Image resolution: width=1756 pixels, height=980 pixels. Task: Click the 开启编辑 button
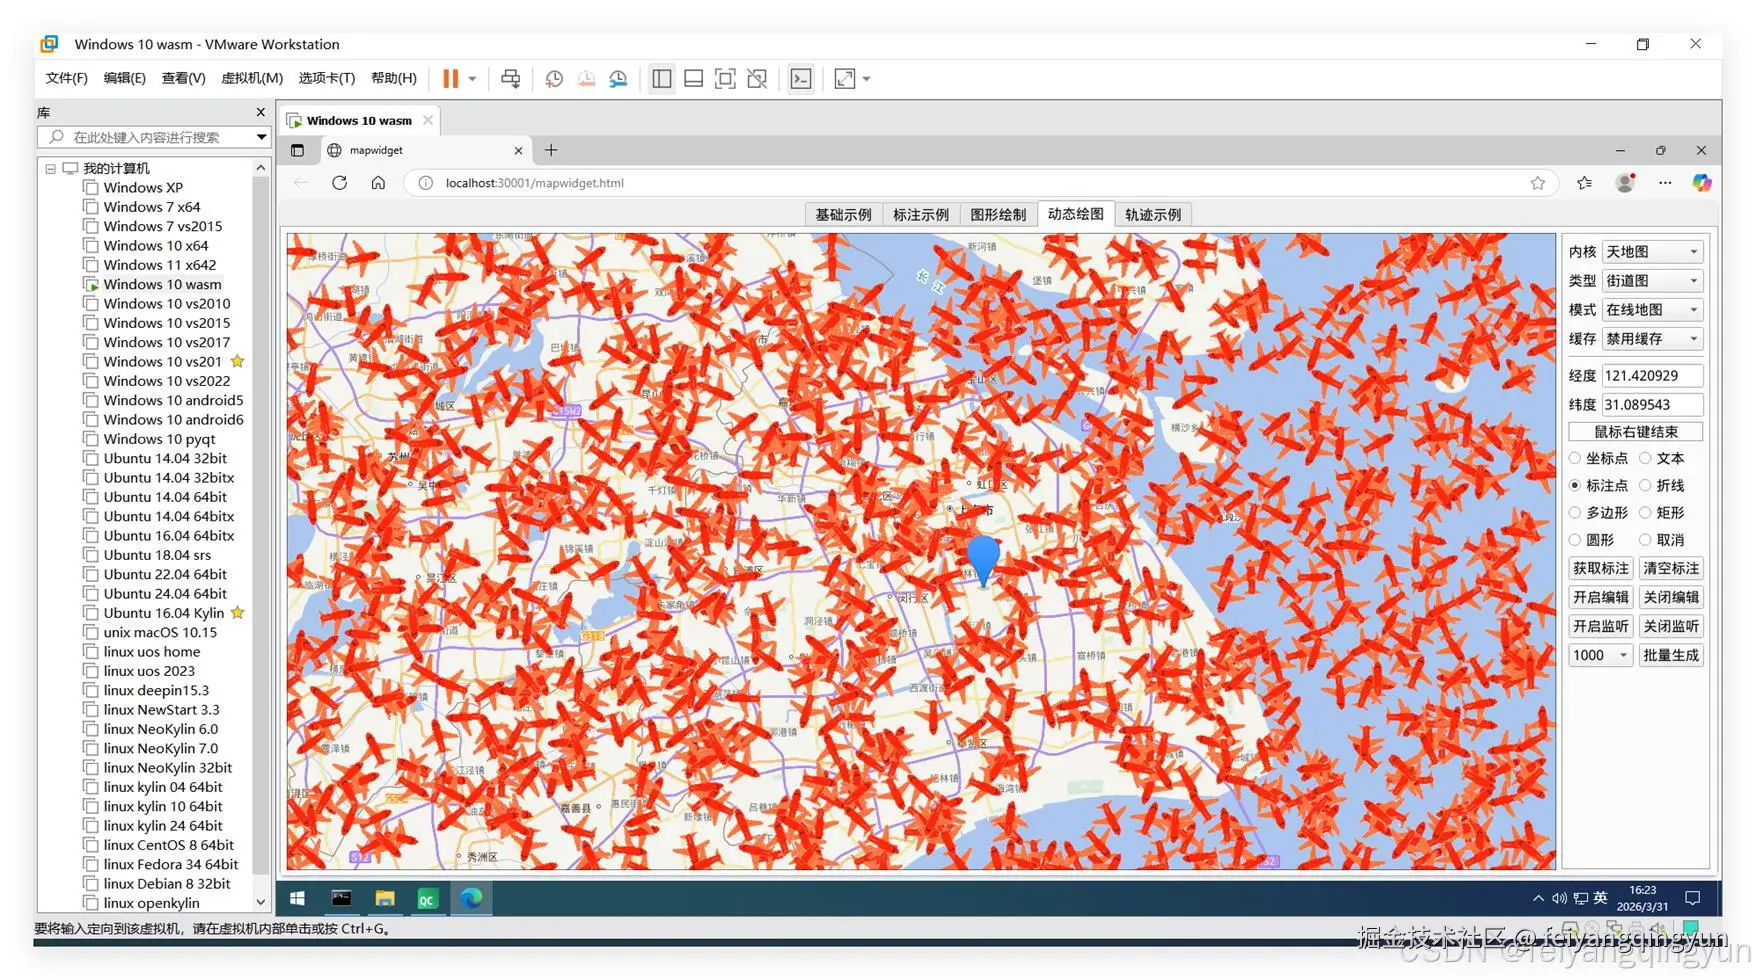coord(1601,597)
